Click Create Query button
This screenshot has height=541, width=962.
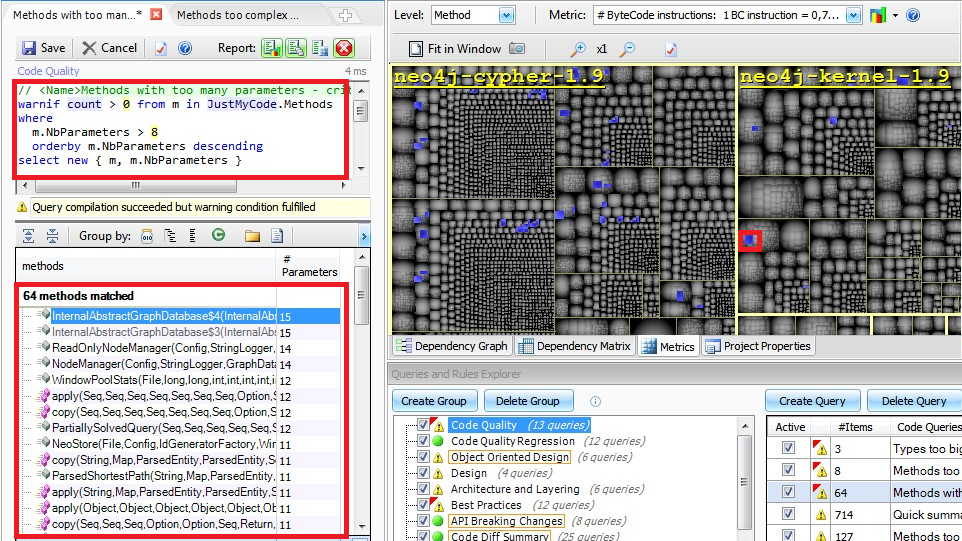(812, 401)
